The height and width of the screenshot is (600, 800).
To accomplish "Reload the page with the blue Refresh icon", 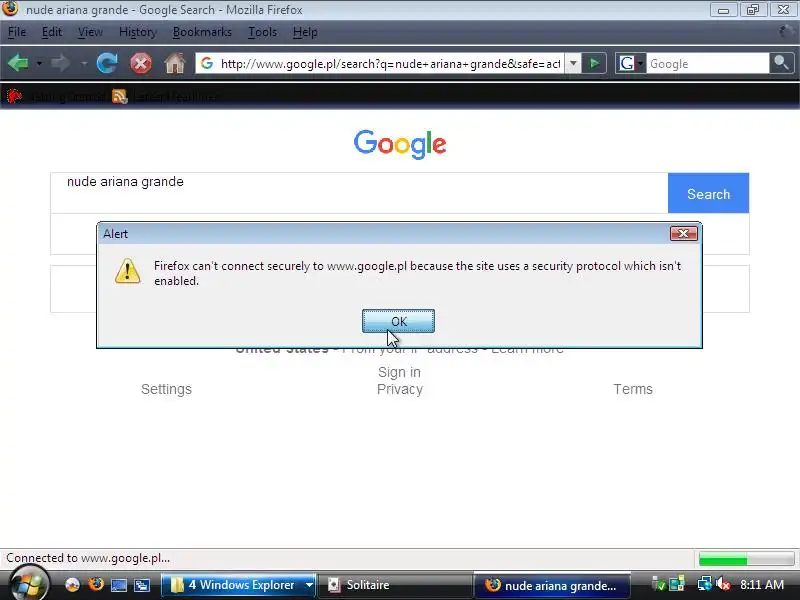I will (x=107, y=63).
